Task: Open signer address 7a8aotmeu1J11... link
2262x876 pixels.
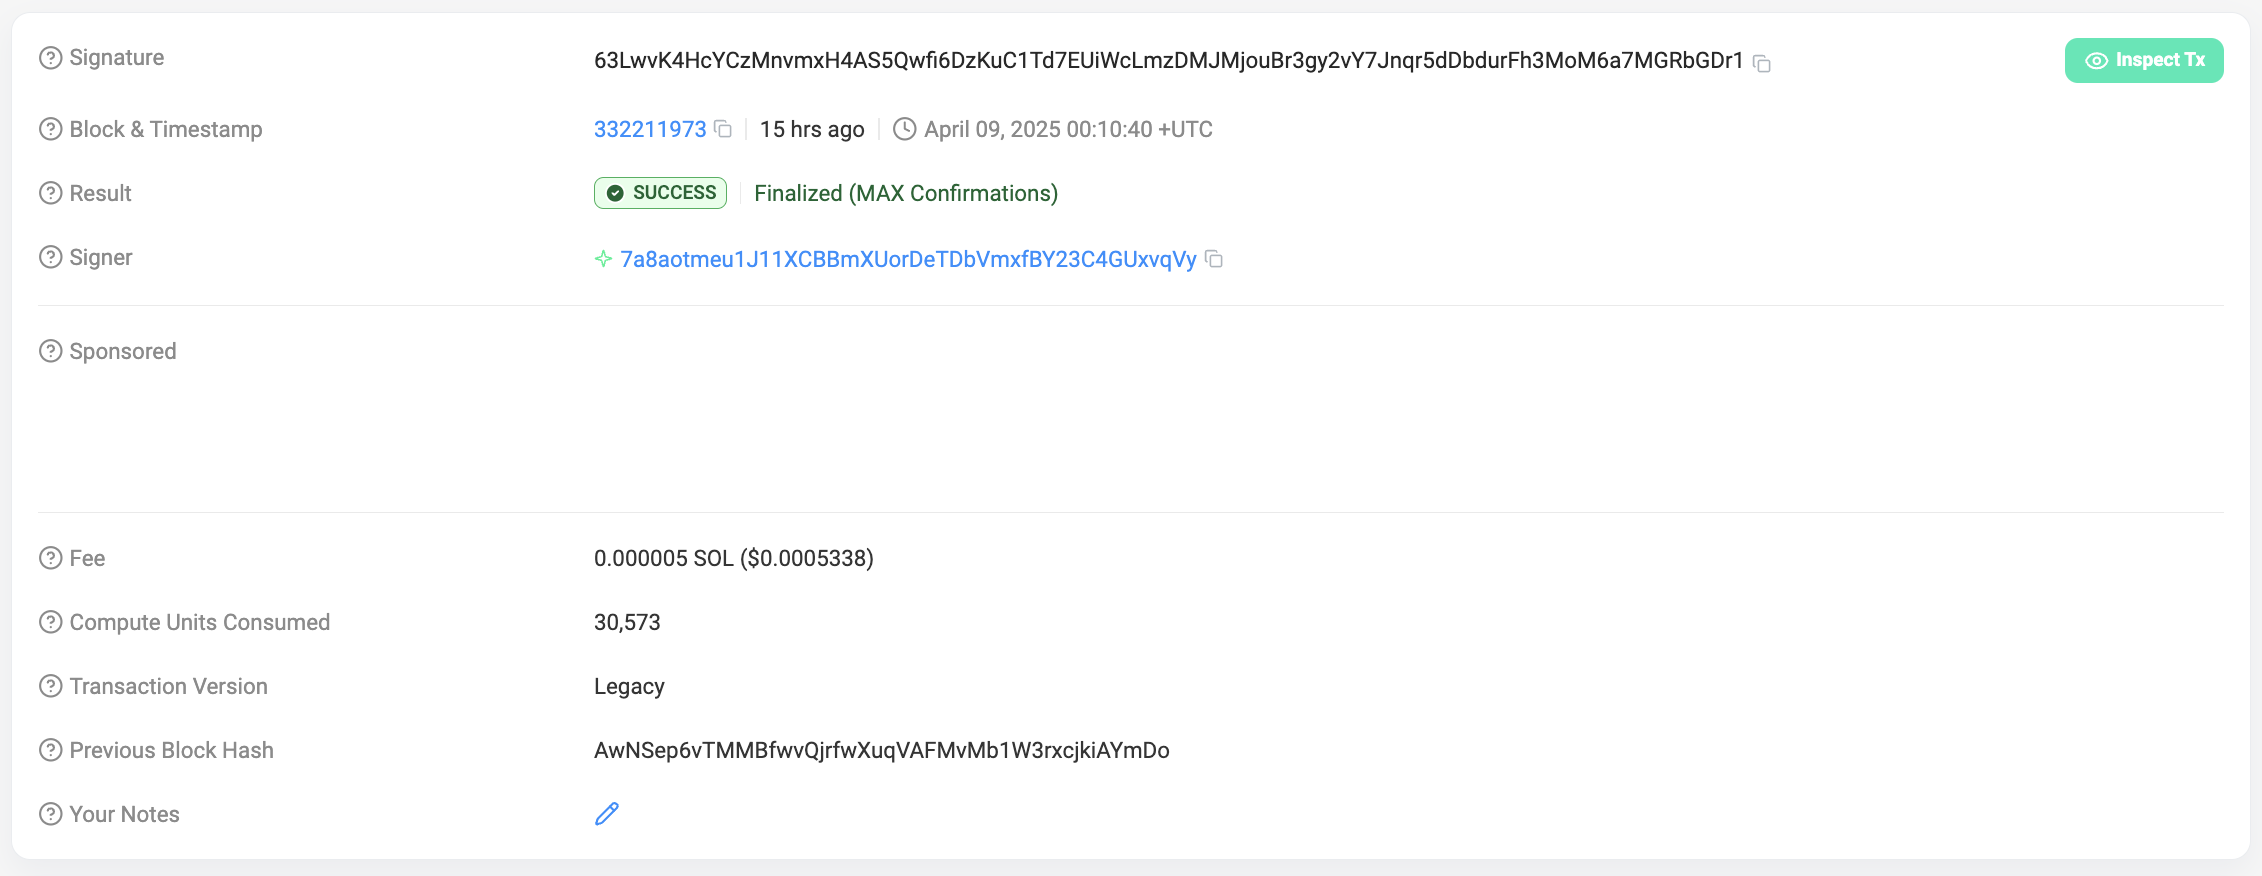Action: (x=908, y=259)
